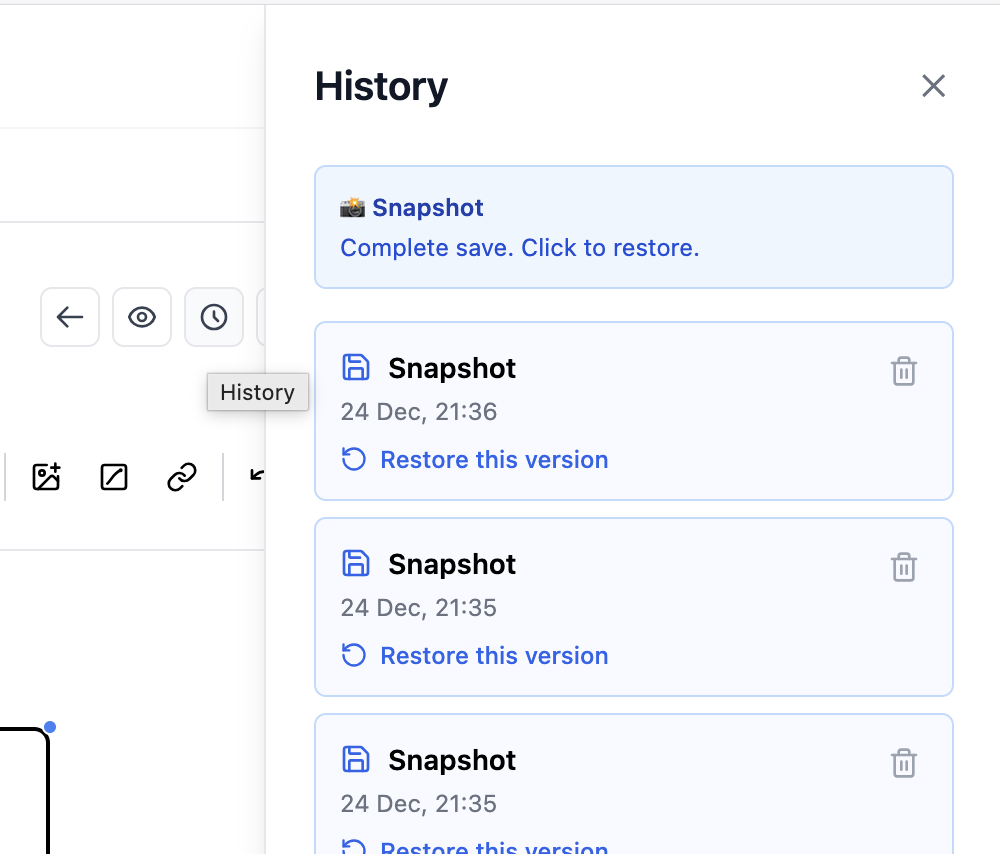1000x854 pixels.
Task: Click the bottom Restore this version link
Action: 493,848
